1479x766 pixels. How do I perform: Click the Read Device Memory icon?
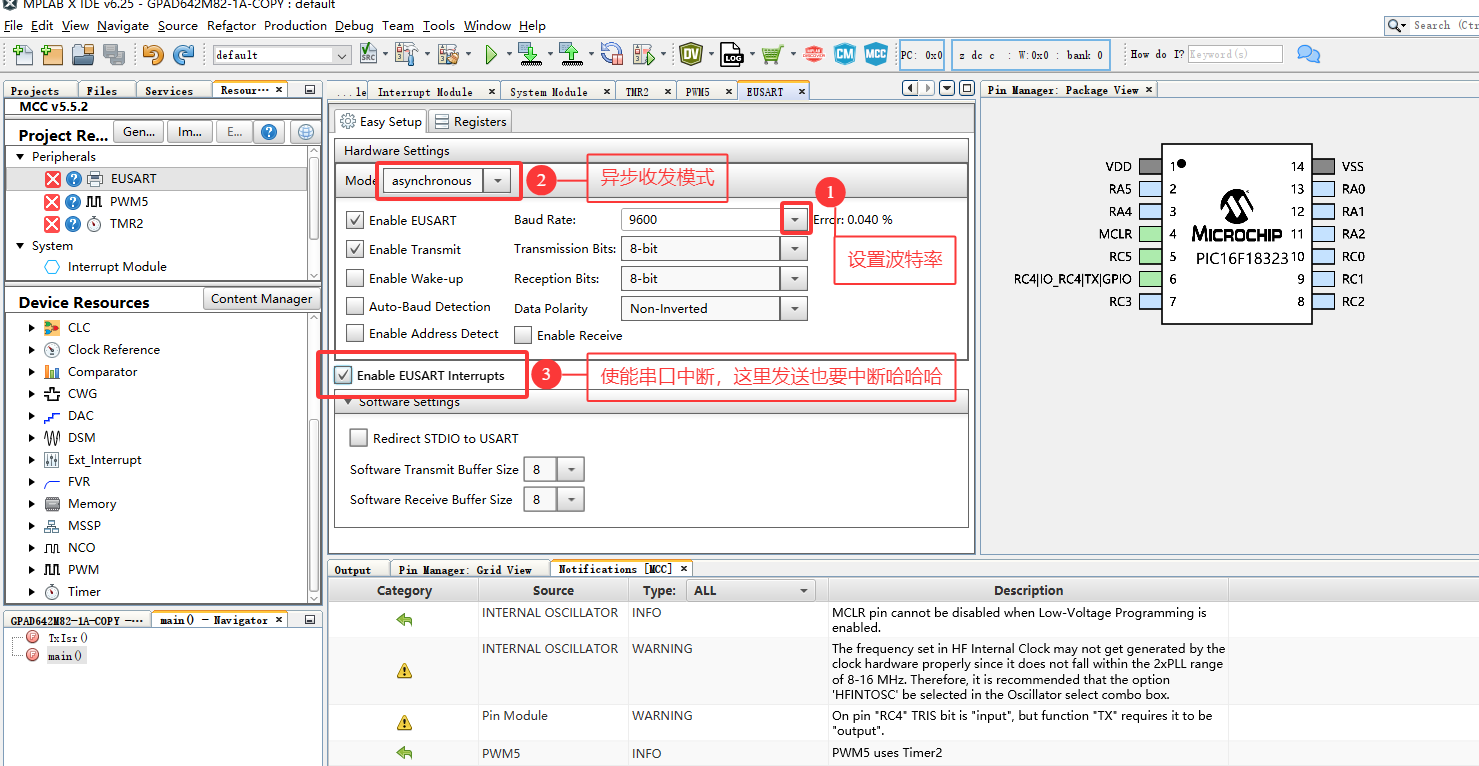tap(571, 54)
